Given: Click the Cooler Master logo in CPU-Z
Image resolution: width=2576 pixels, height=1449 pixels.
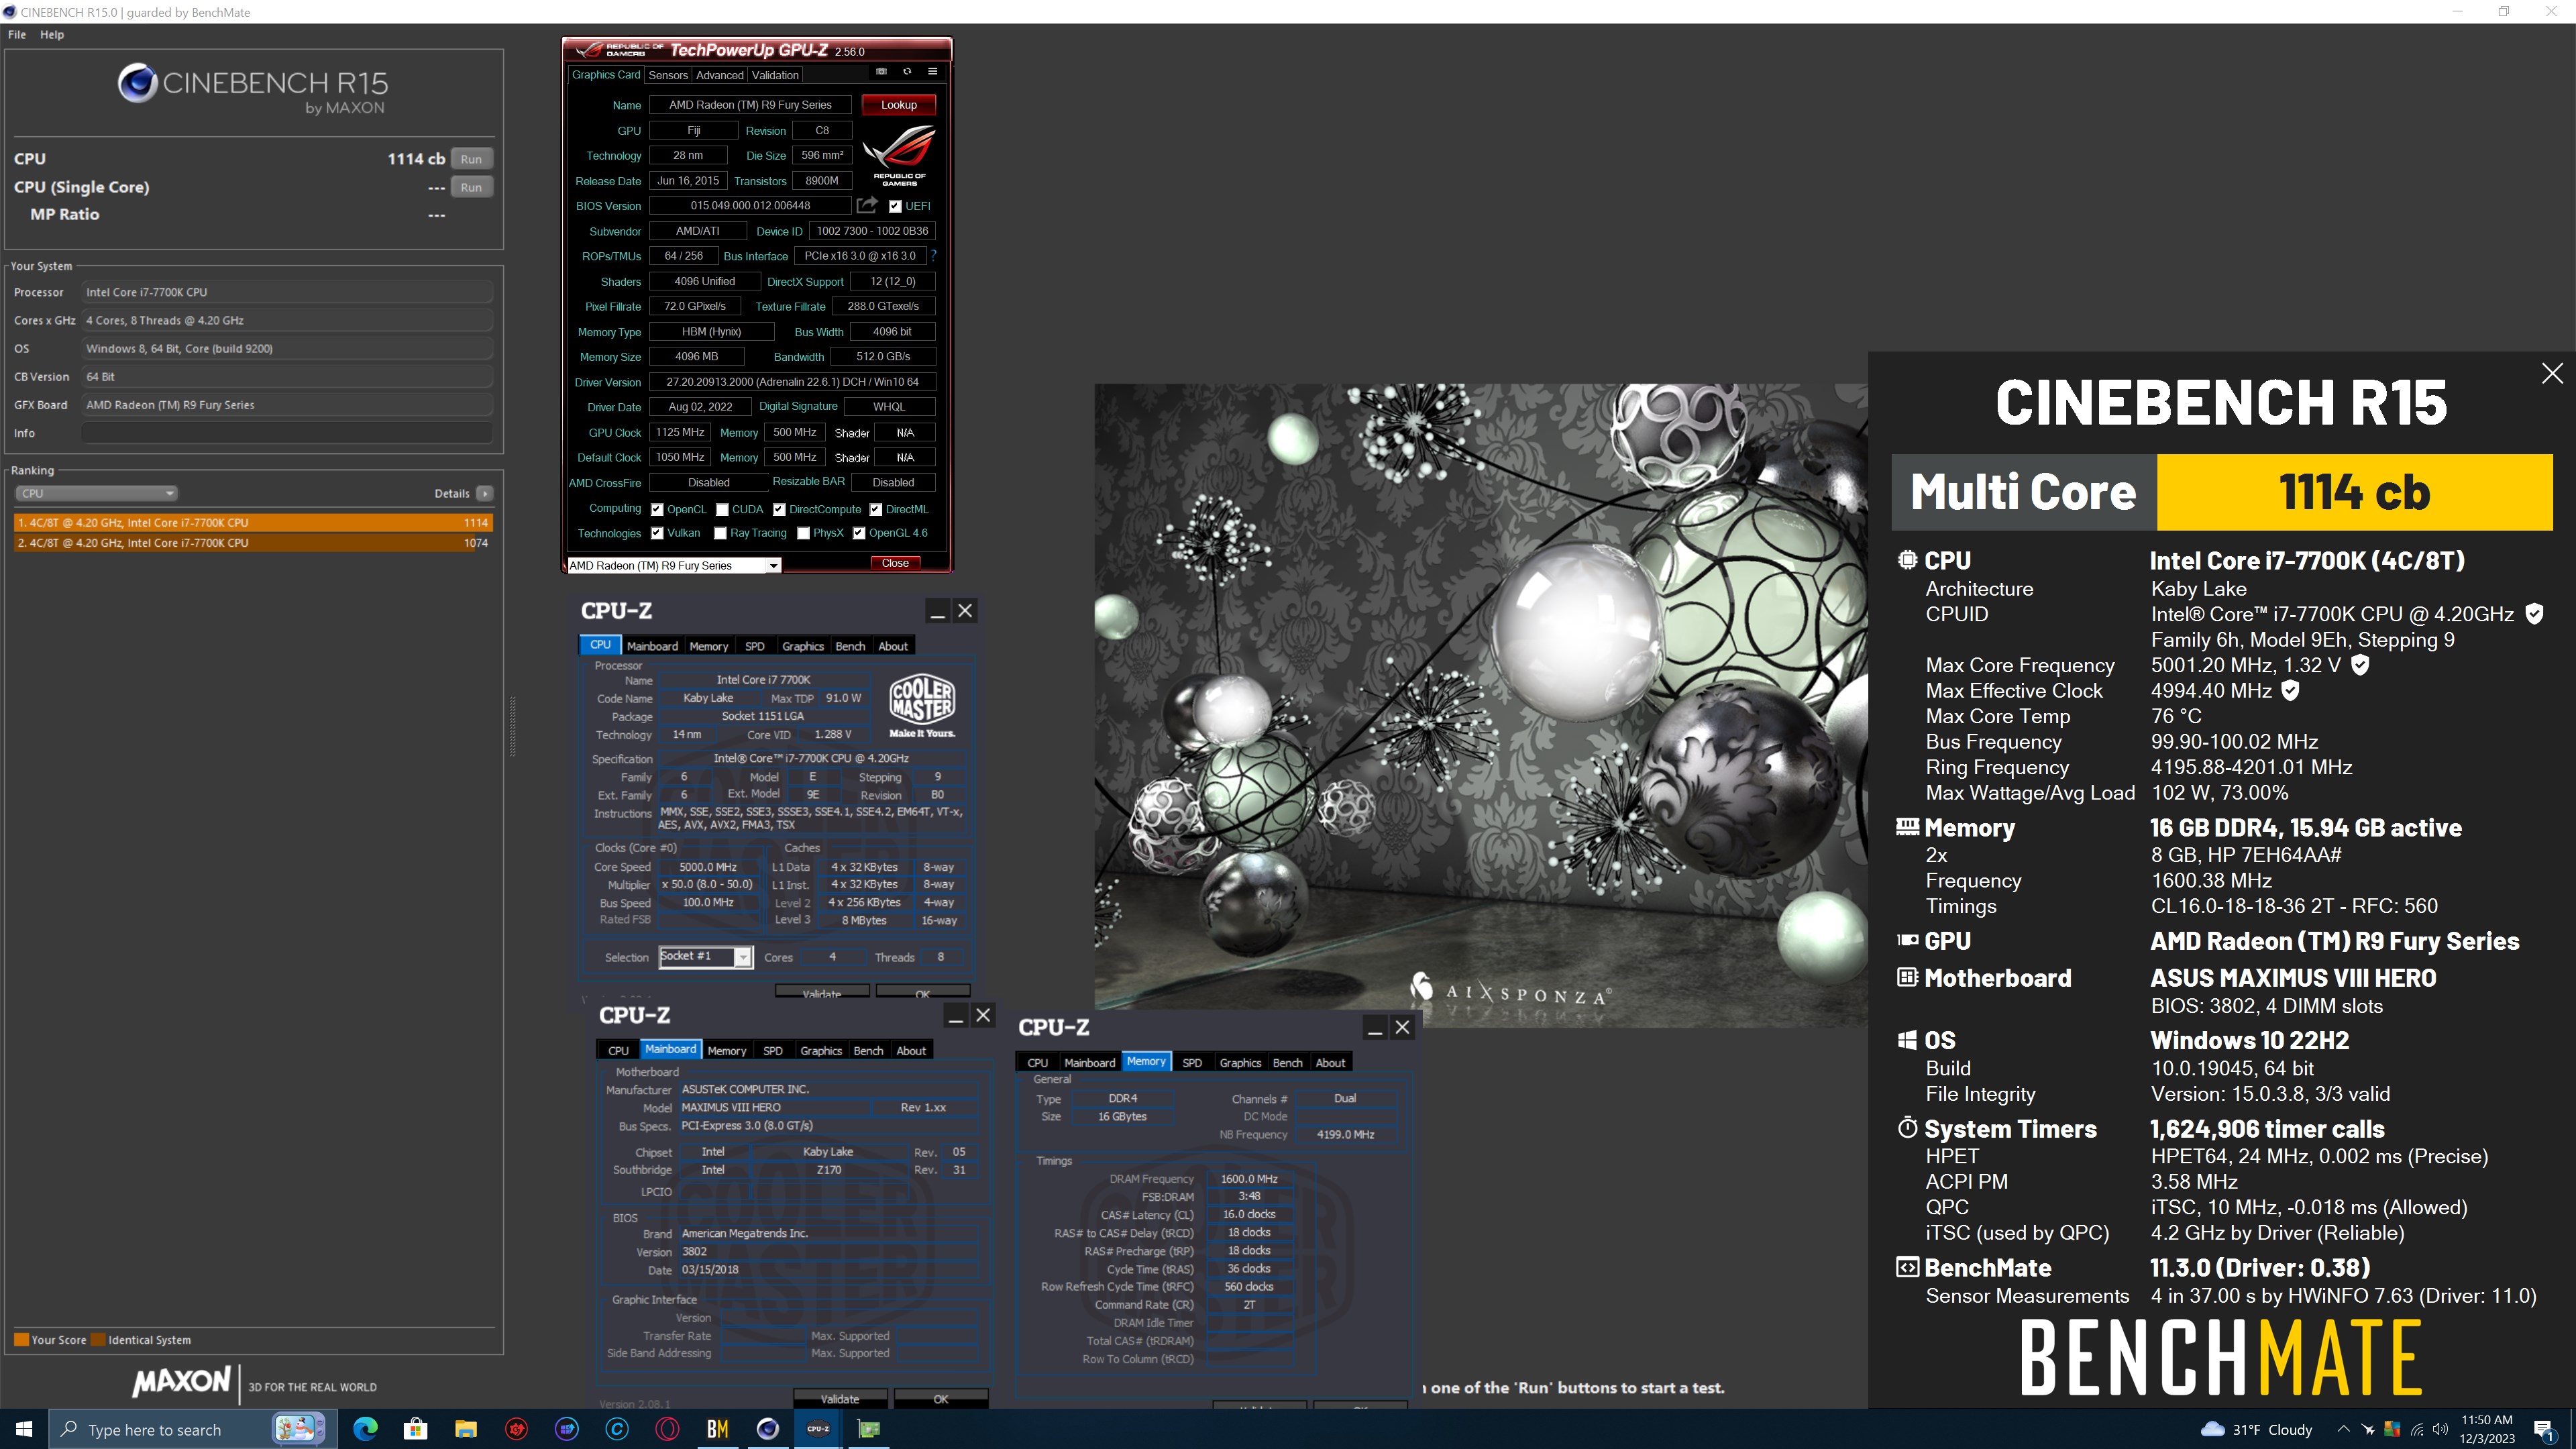Looking at the screenshot, I should 922,706.
